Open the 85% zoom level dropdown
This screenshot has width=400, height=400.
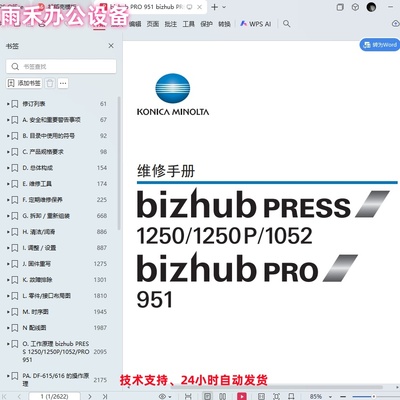(x=320, y=396)
